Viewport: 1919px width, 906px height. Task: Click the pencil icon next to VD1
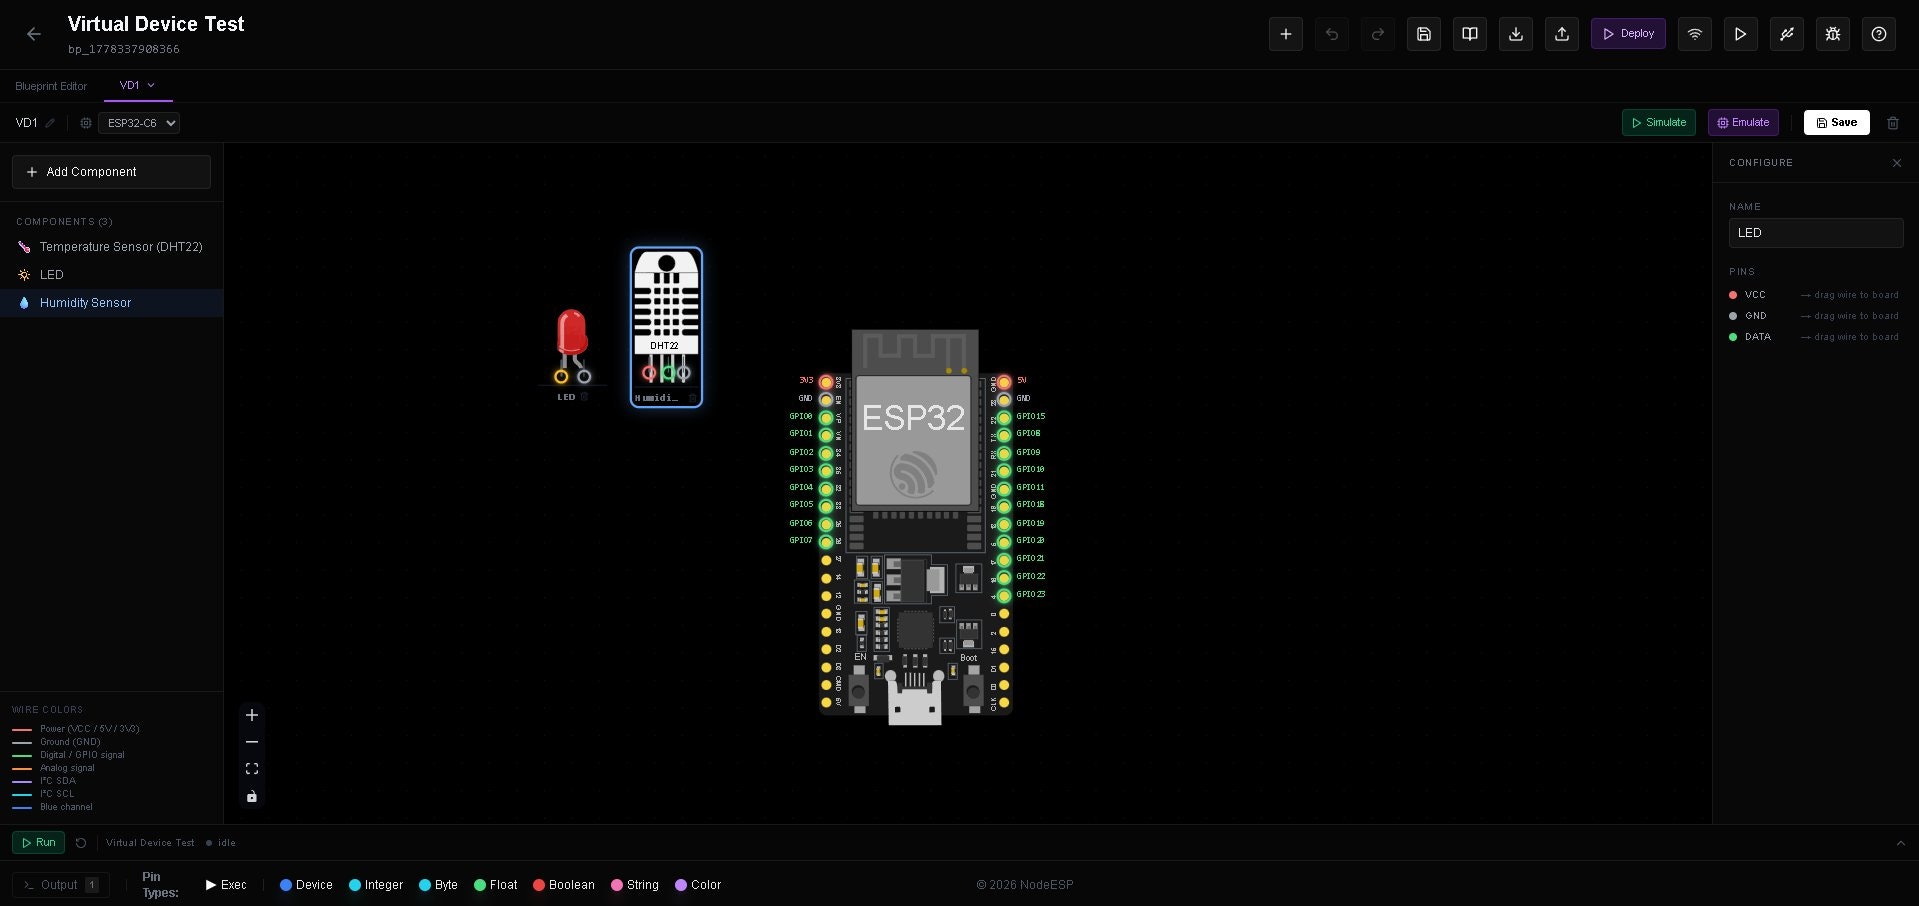(50, 123)
